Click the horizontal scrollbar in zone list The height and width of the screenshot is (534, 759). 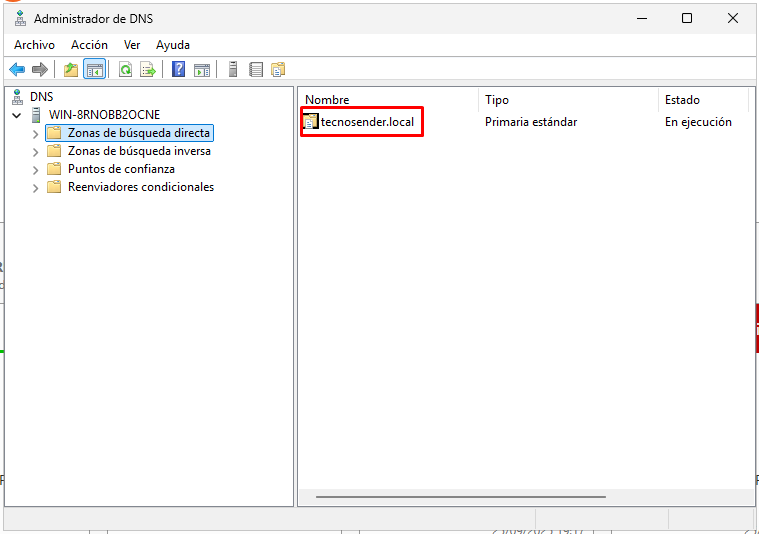pyautogui.click(x=460, y=496)
